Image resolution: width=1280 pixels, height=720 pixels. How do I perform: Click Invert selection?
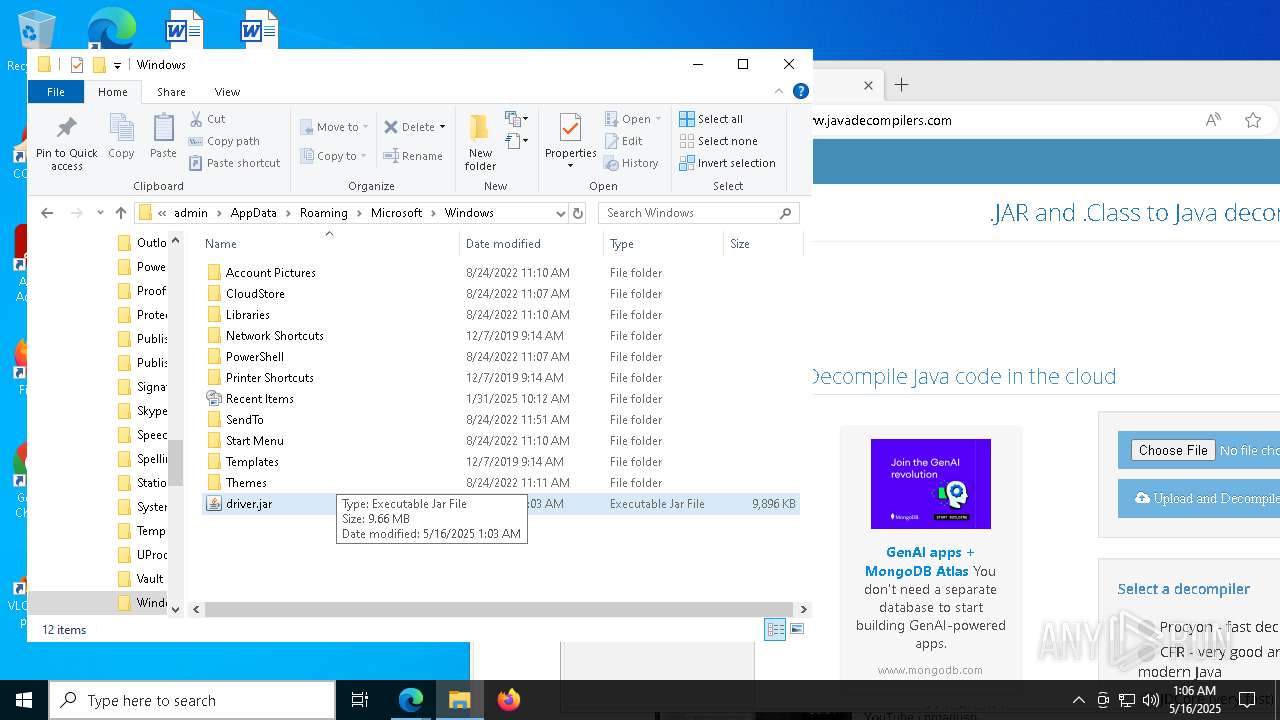tap(727, 163)
